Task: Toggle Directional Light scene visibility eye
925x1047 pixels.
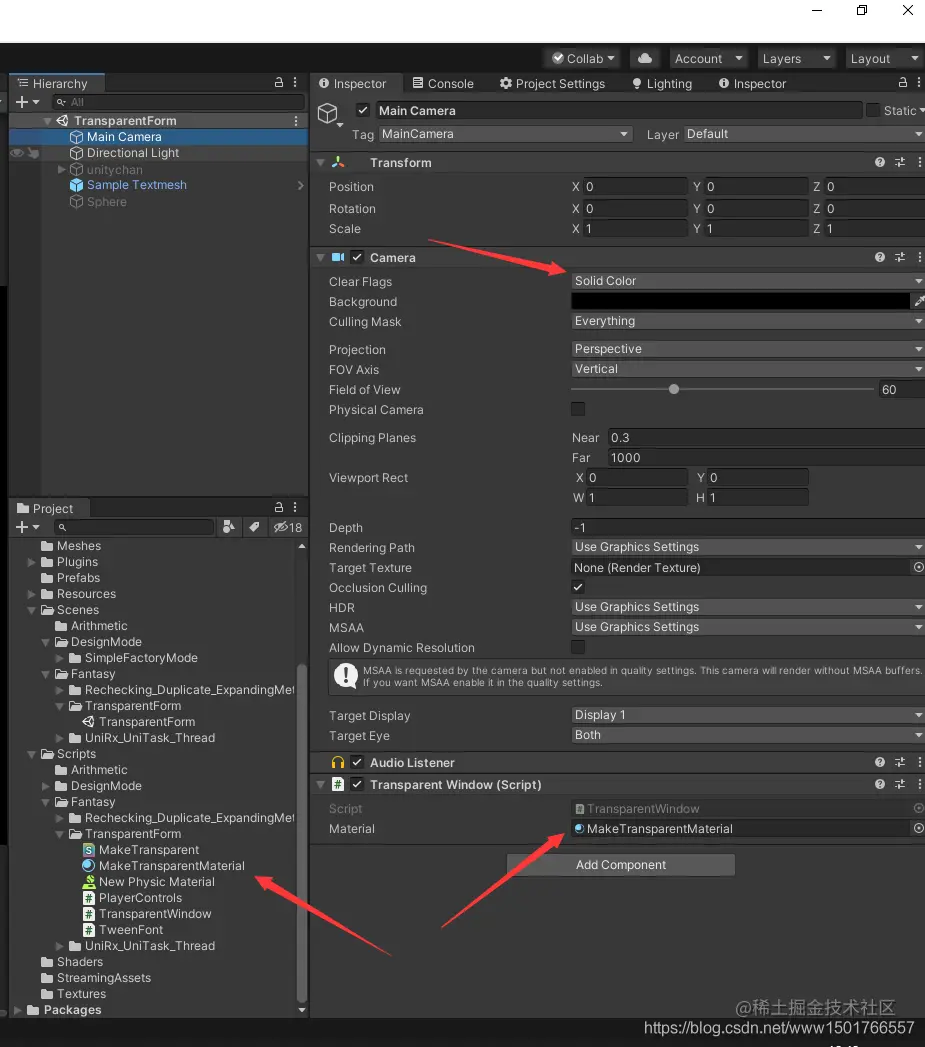Action: pyautogui.click(x=17, y=153)
